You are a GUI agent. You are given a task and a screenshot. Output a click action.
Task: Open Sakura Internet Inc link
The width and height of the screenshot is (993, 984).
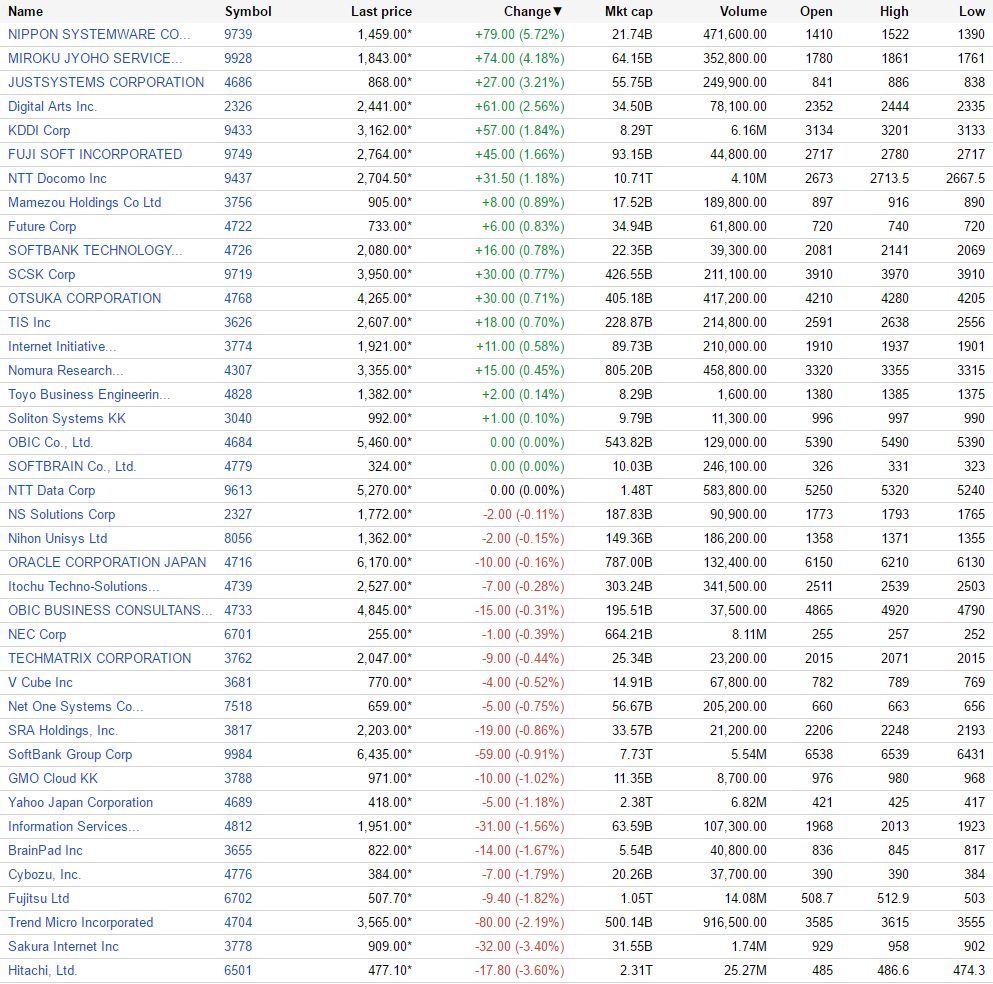(x=63, y=947)
